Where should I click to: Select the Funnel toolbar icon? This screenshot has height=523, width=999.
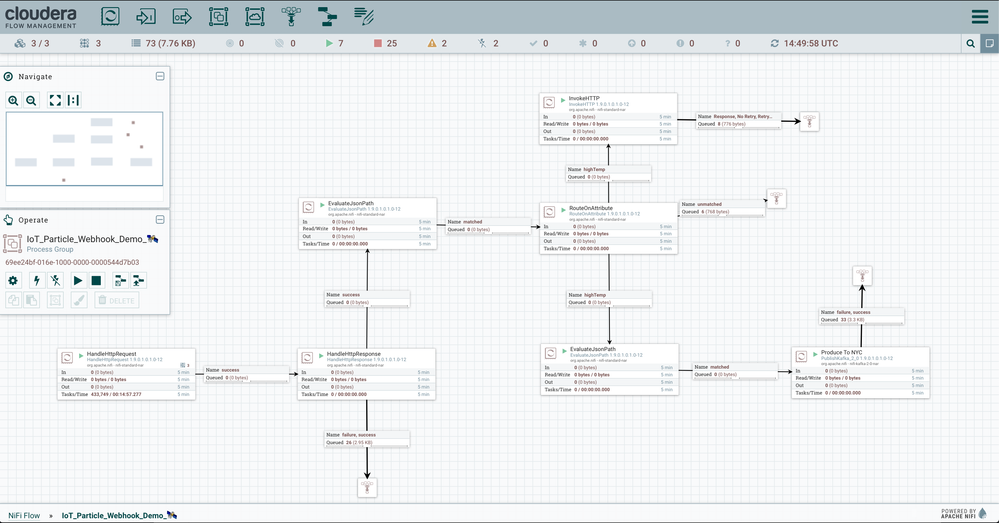point(291,16)
